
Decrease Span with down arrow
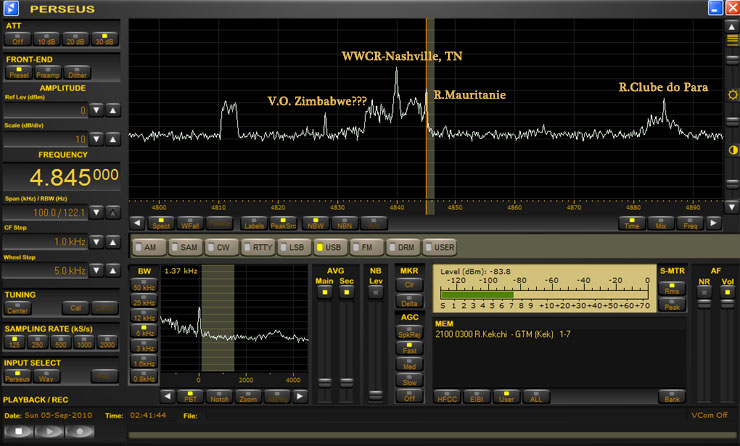coord(96,212)
